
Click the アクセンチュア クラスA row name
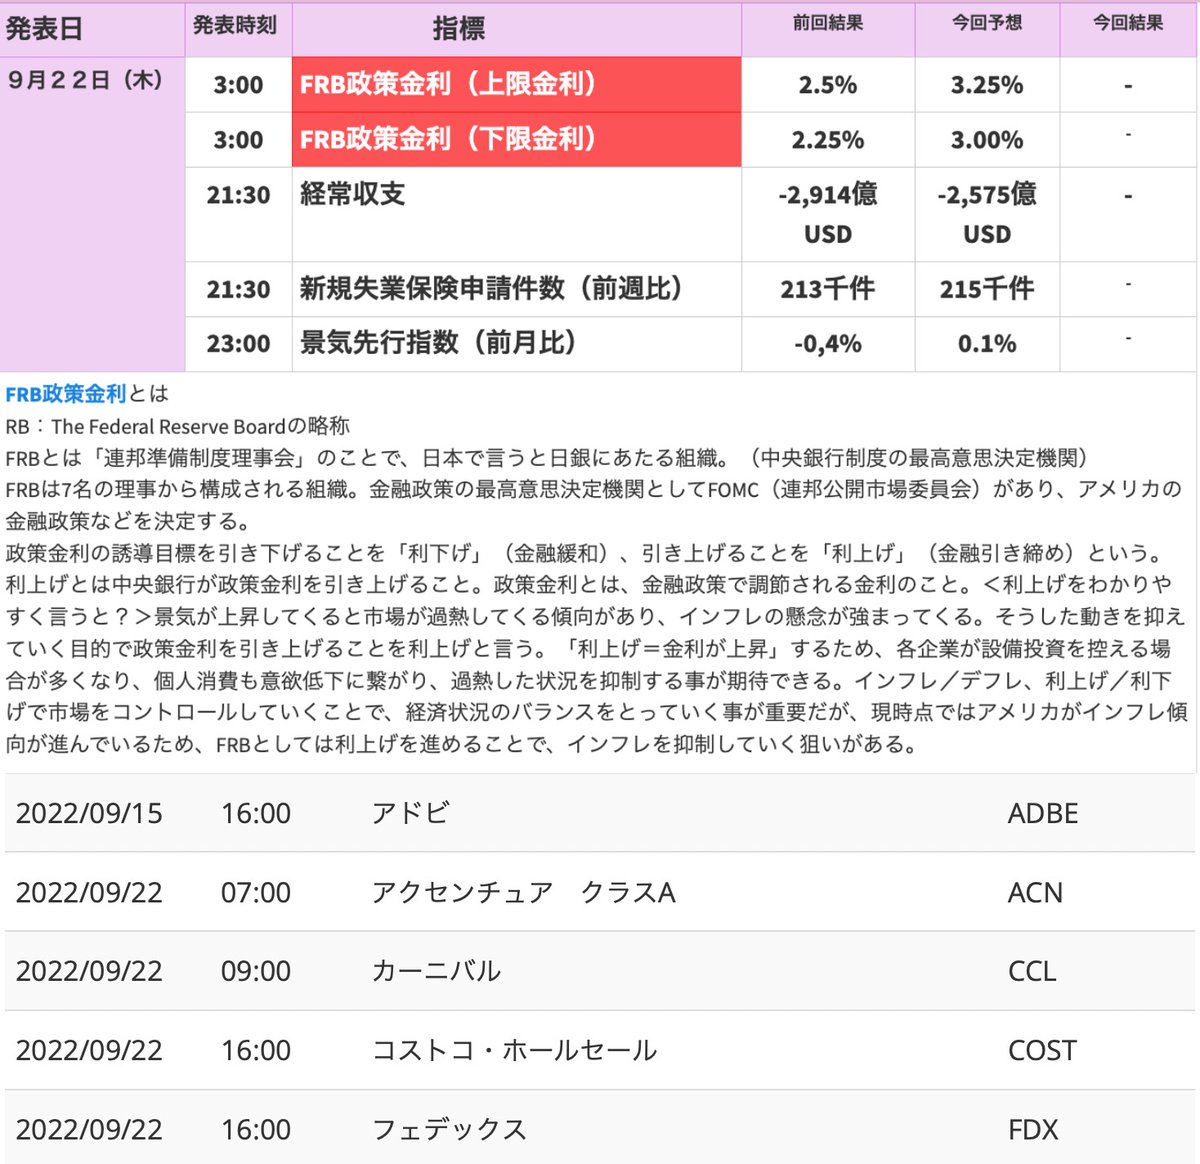(523, 892)
